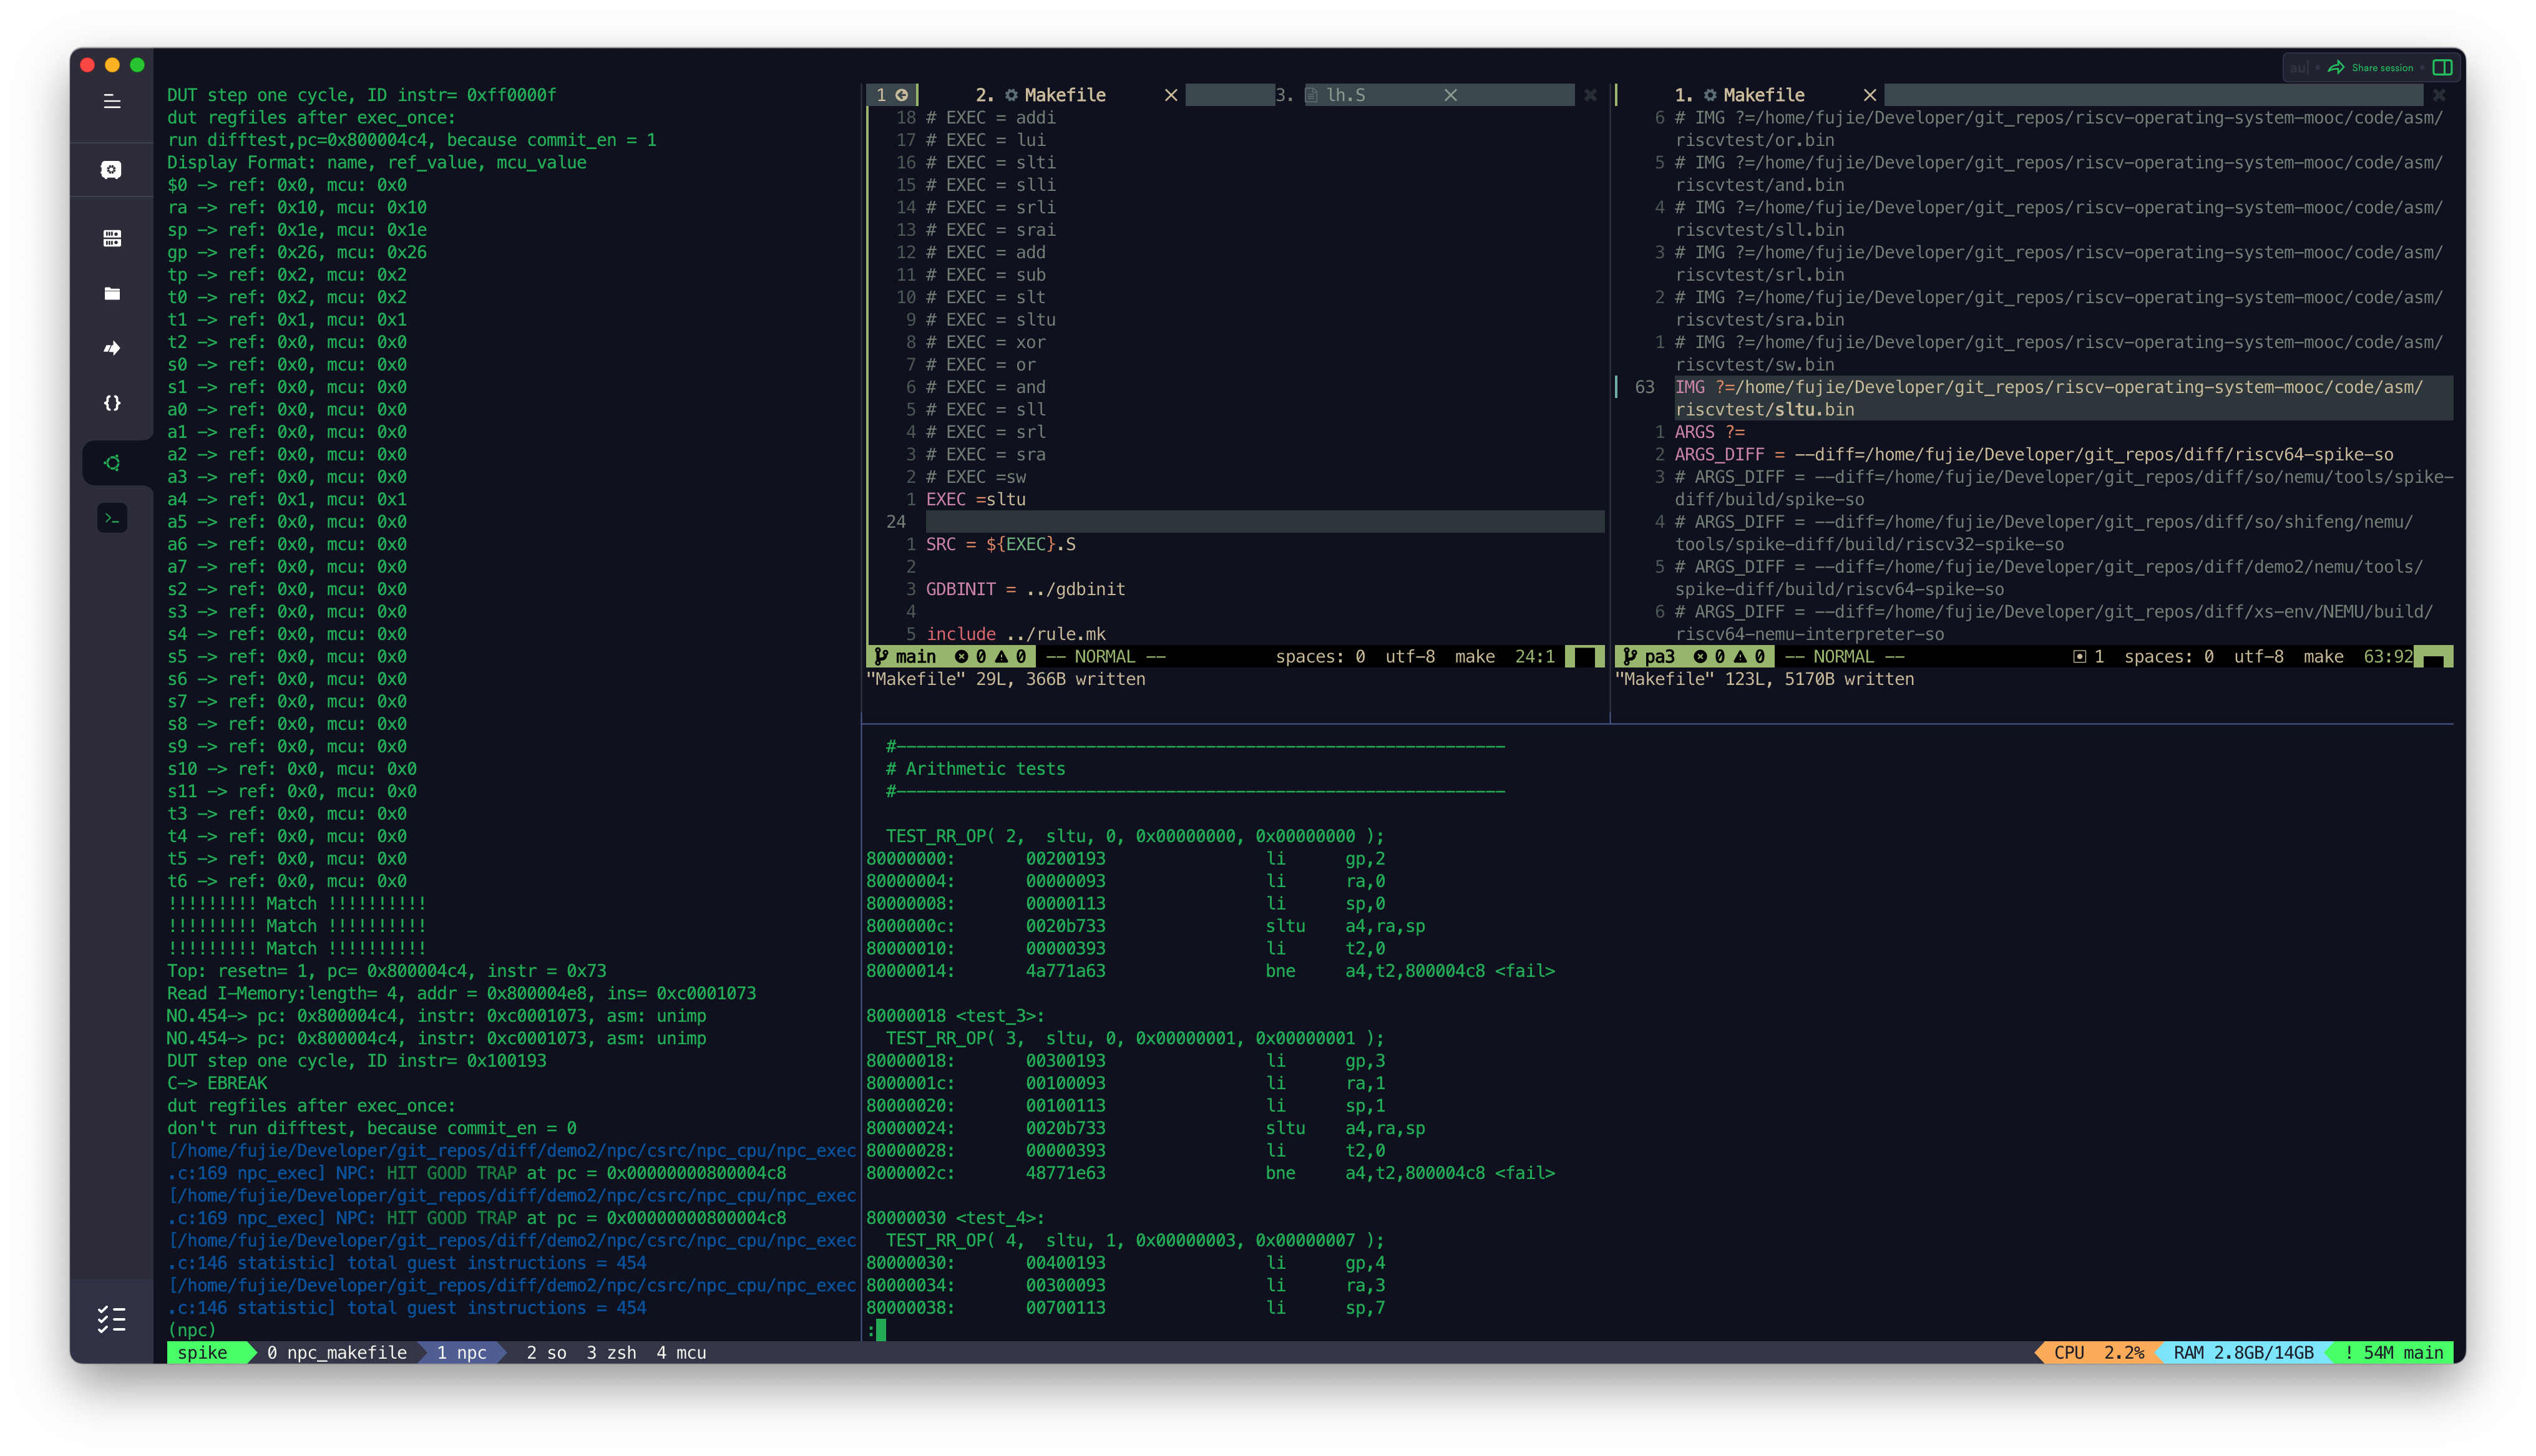Open the Vaults safe icon
The image size is (2536, 1456).
tap(112, 170)
